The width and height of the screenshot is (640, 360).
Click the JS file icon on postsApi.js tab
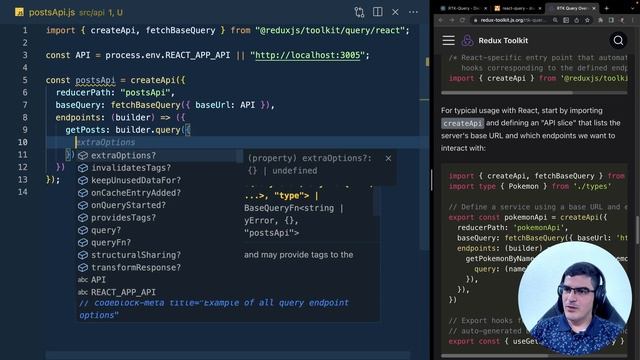click(19, 12)
